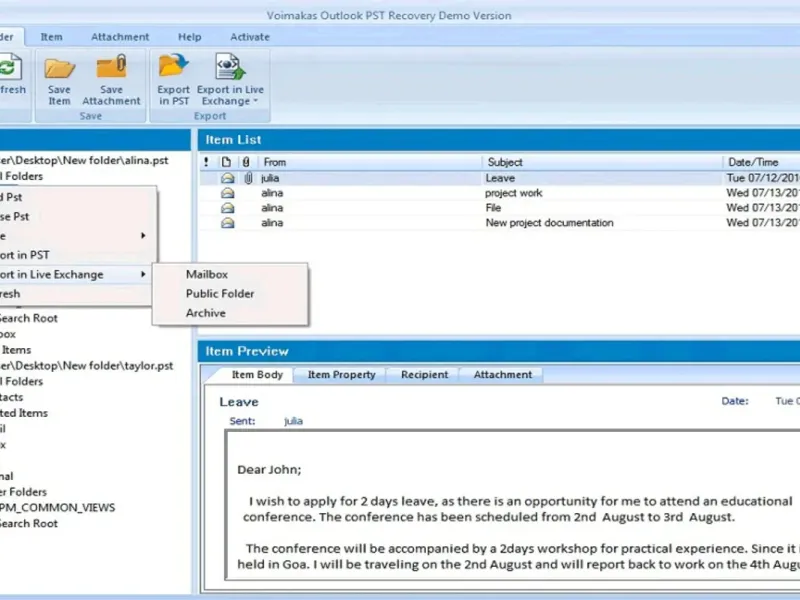
Task: Click the Save Attachment icon
Action: click(111, 67)
